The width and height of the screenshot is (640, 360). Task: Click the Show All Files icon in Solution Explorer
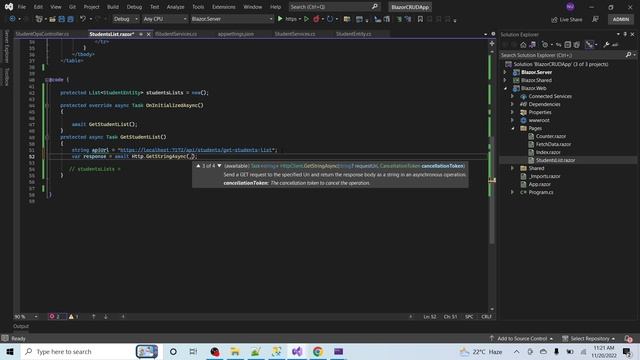576,44
